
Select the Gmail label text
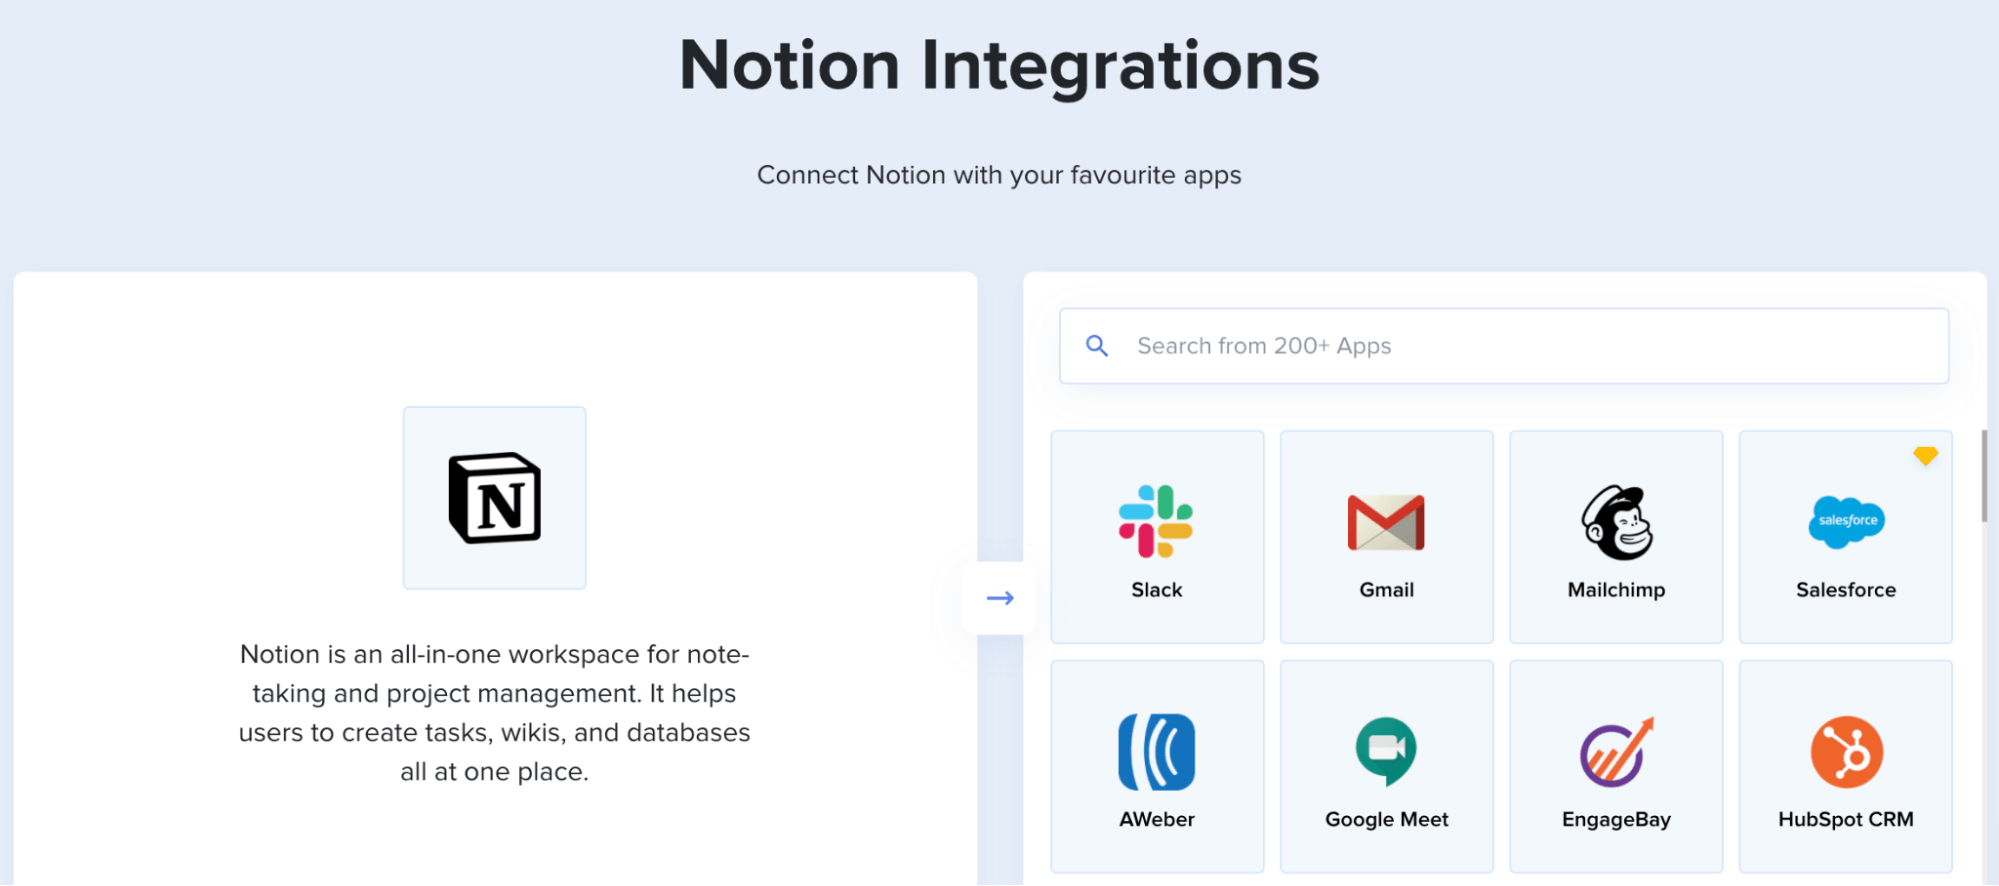click(x=1386, y=590)
